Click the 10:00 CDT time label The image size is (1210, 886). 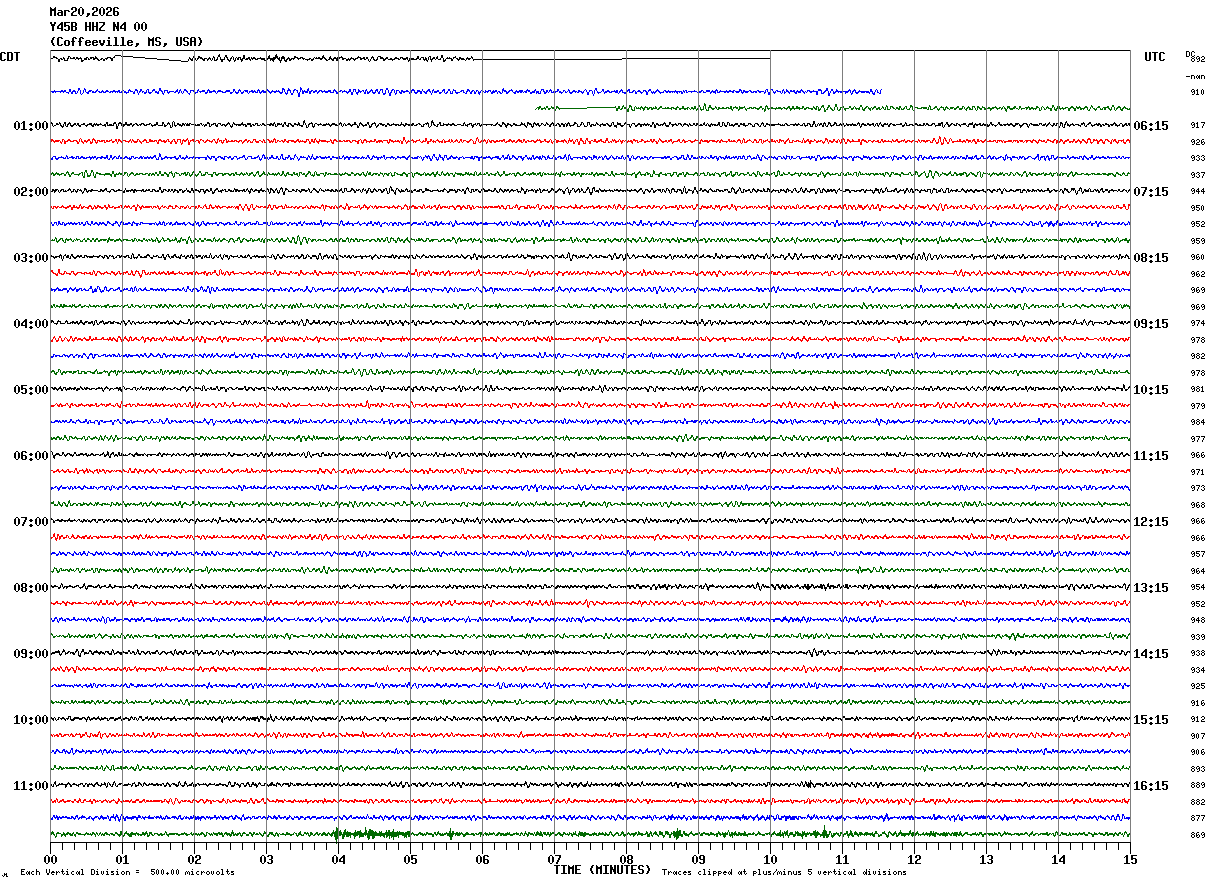point(31,720)
